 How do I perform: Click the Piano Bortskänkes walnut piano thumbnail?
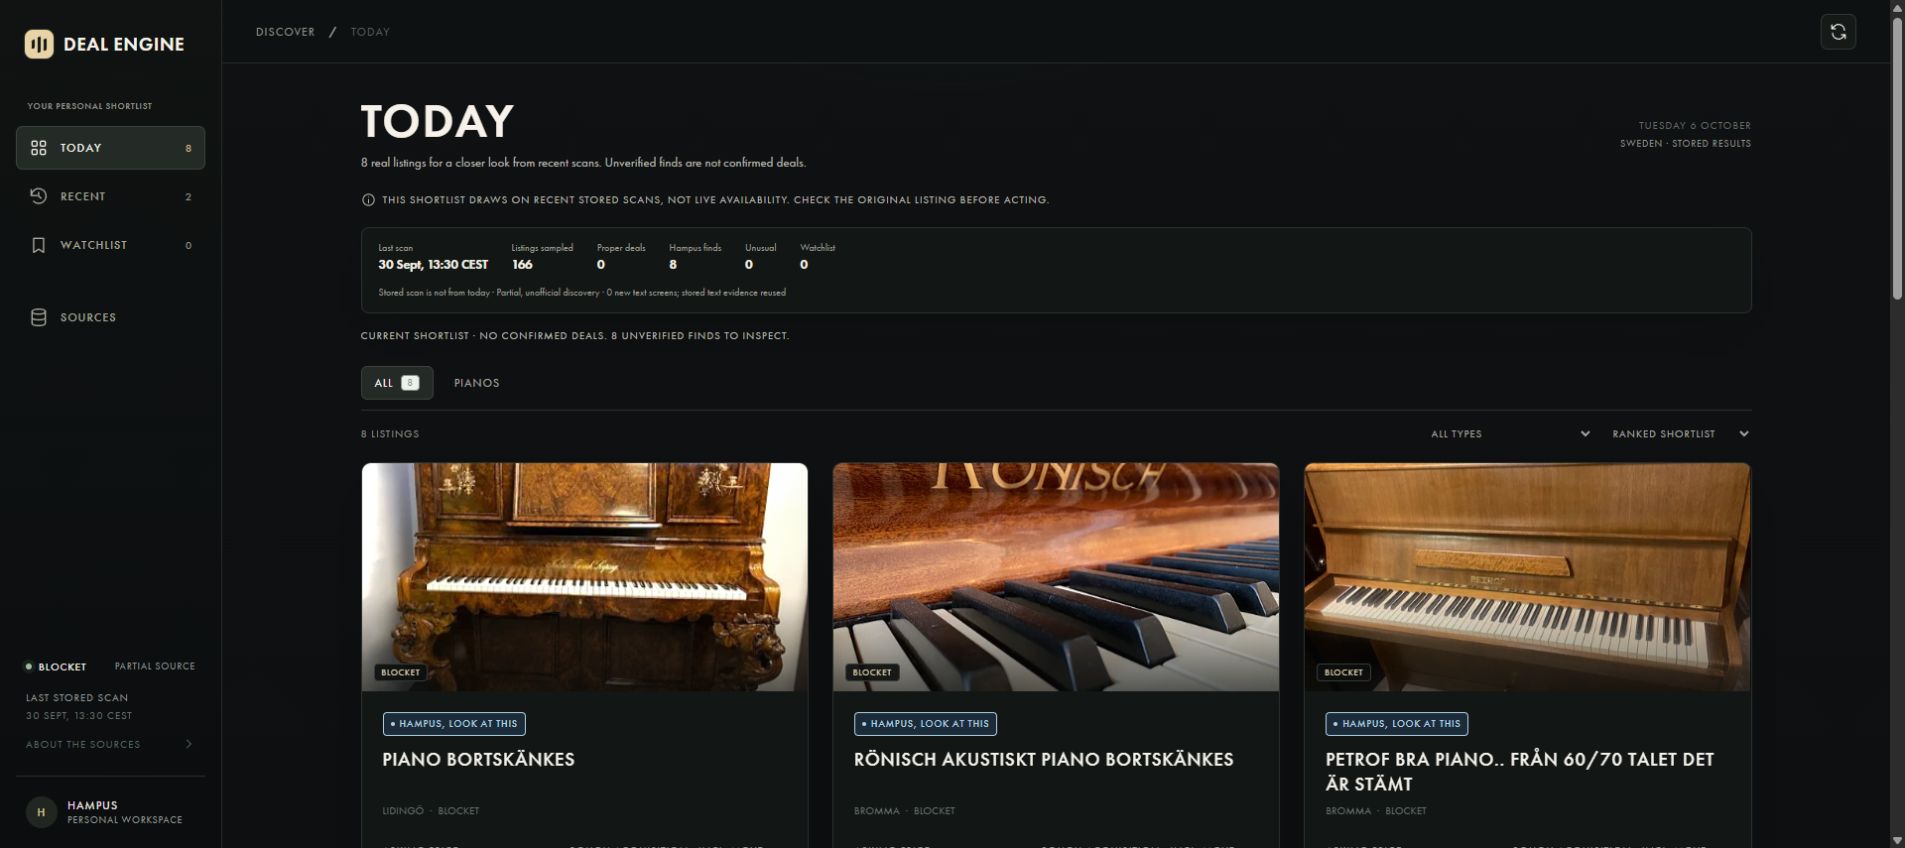[x=584, y=577]
